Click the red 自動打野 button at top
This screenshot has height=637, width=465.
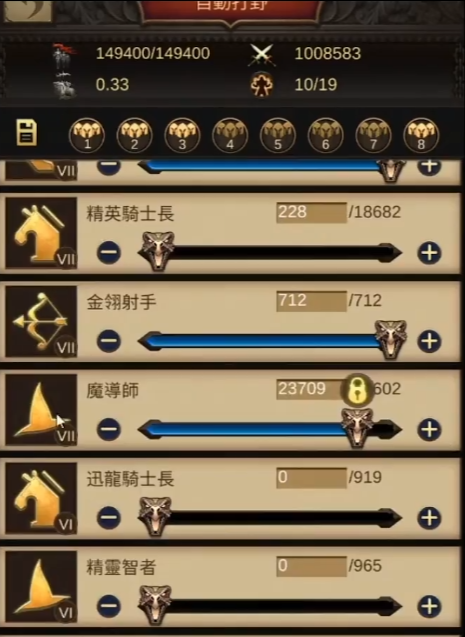[231, 9]
